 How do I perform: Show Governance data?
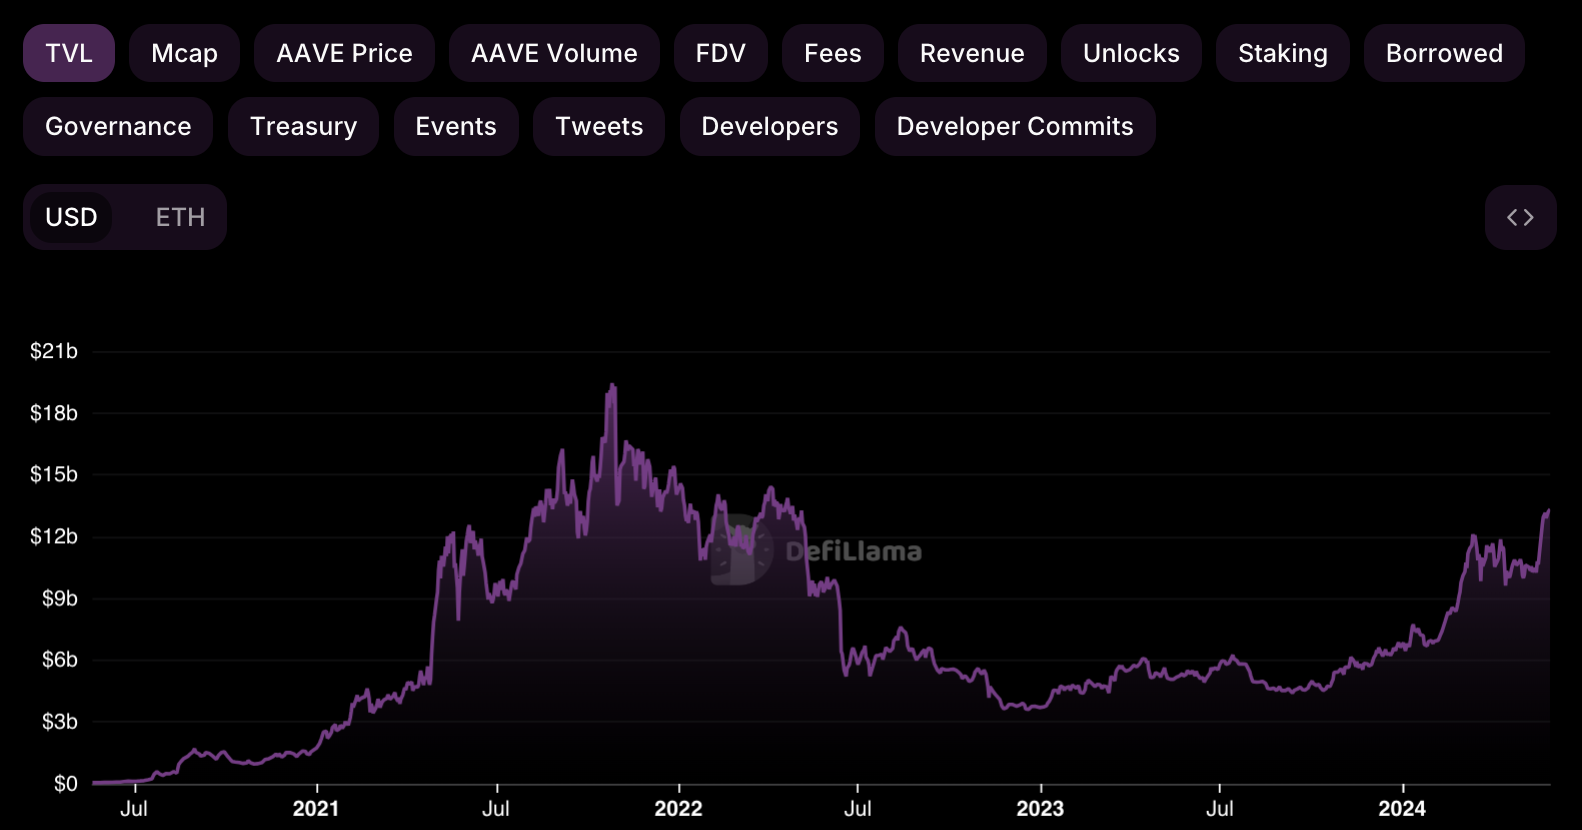click(118, 126)
